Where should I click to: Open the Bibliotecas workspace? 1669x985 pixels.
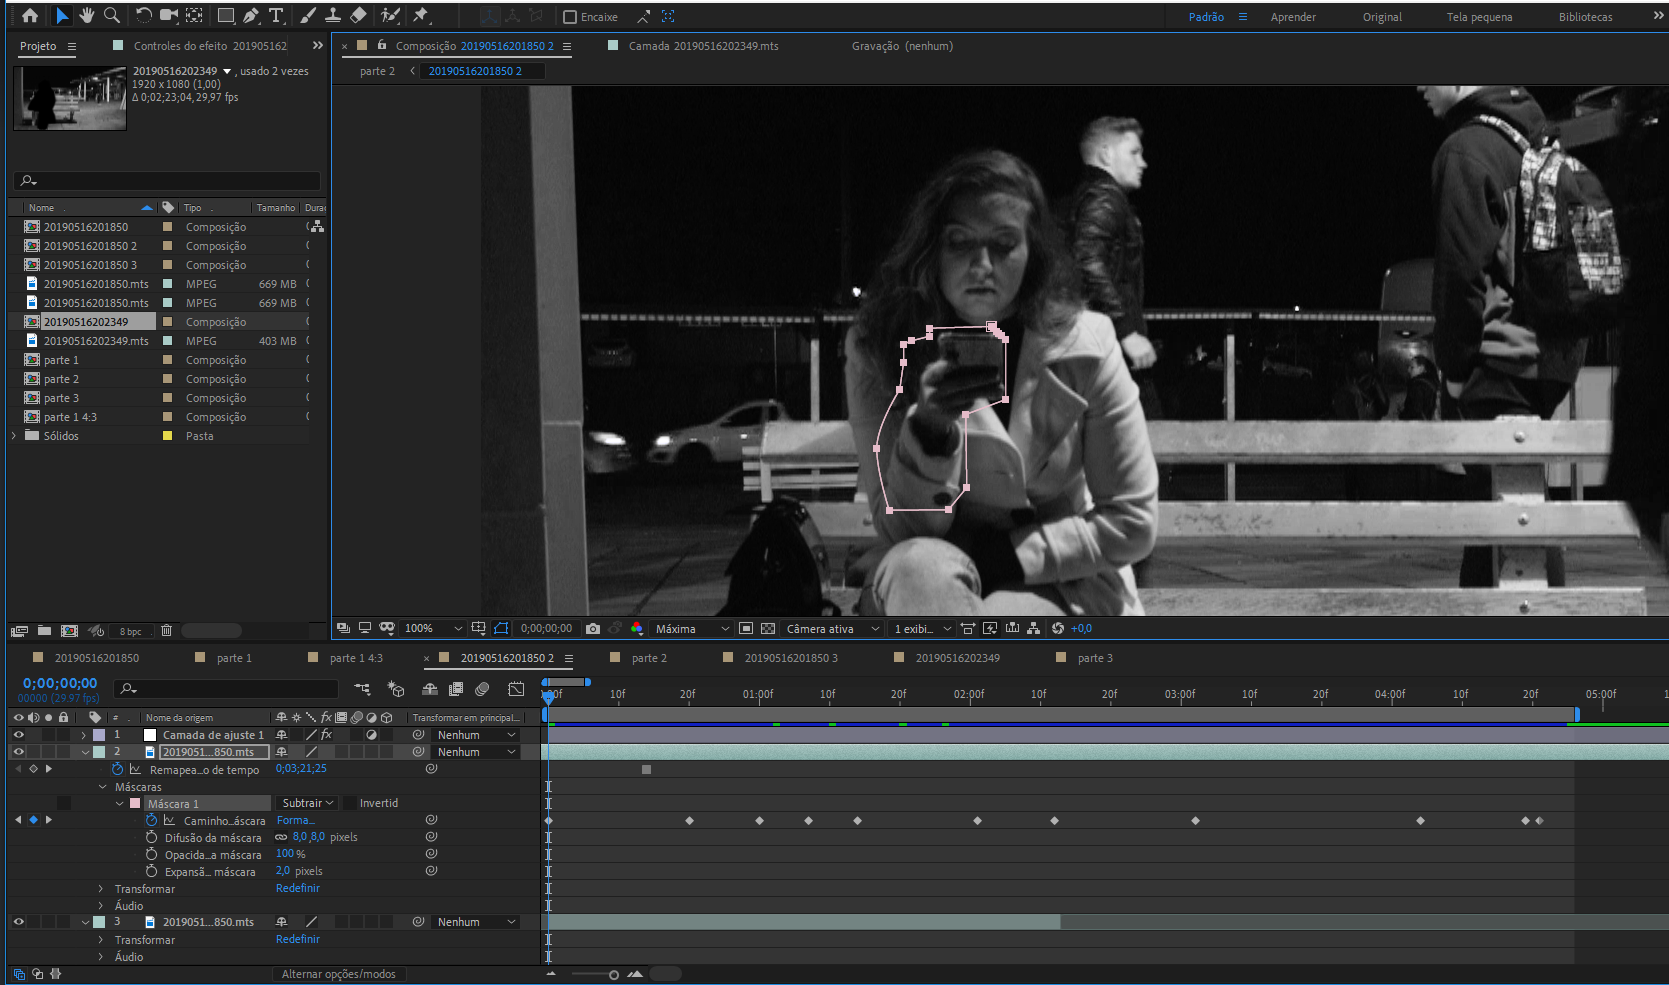coord(1585,17)
